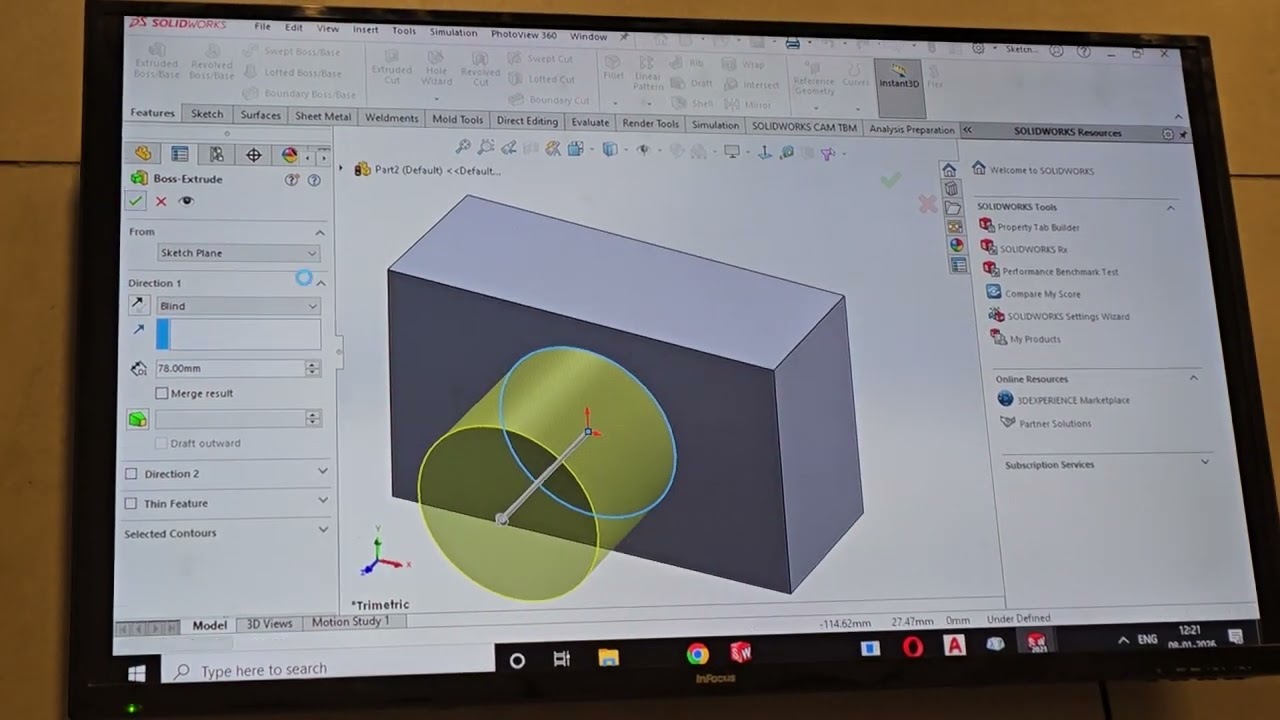1280x720 pixels.
Task: Open the Appearances task pane color icon
Action: coord(956,245)
